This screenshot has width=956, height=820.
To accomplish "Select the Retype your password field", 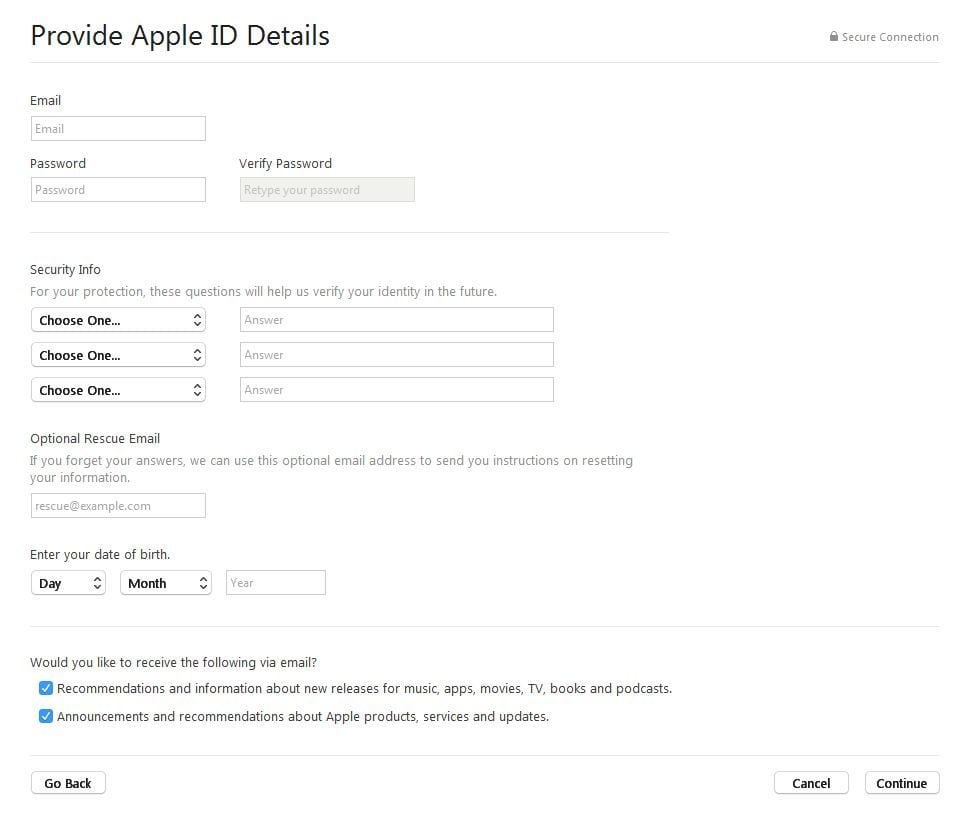I will (x=327, y=190).
